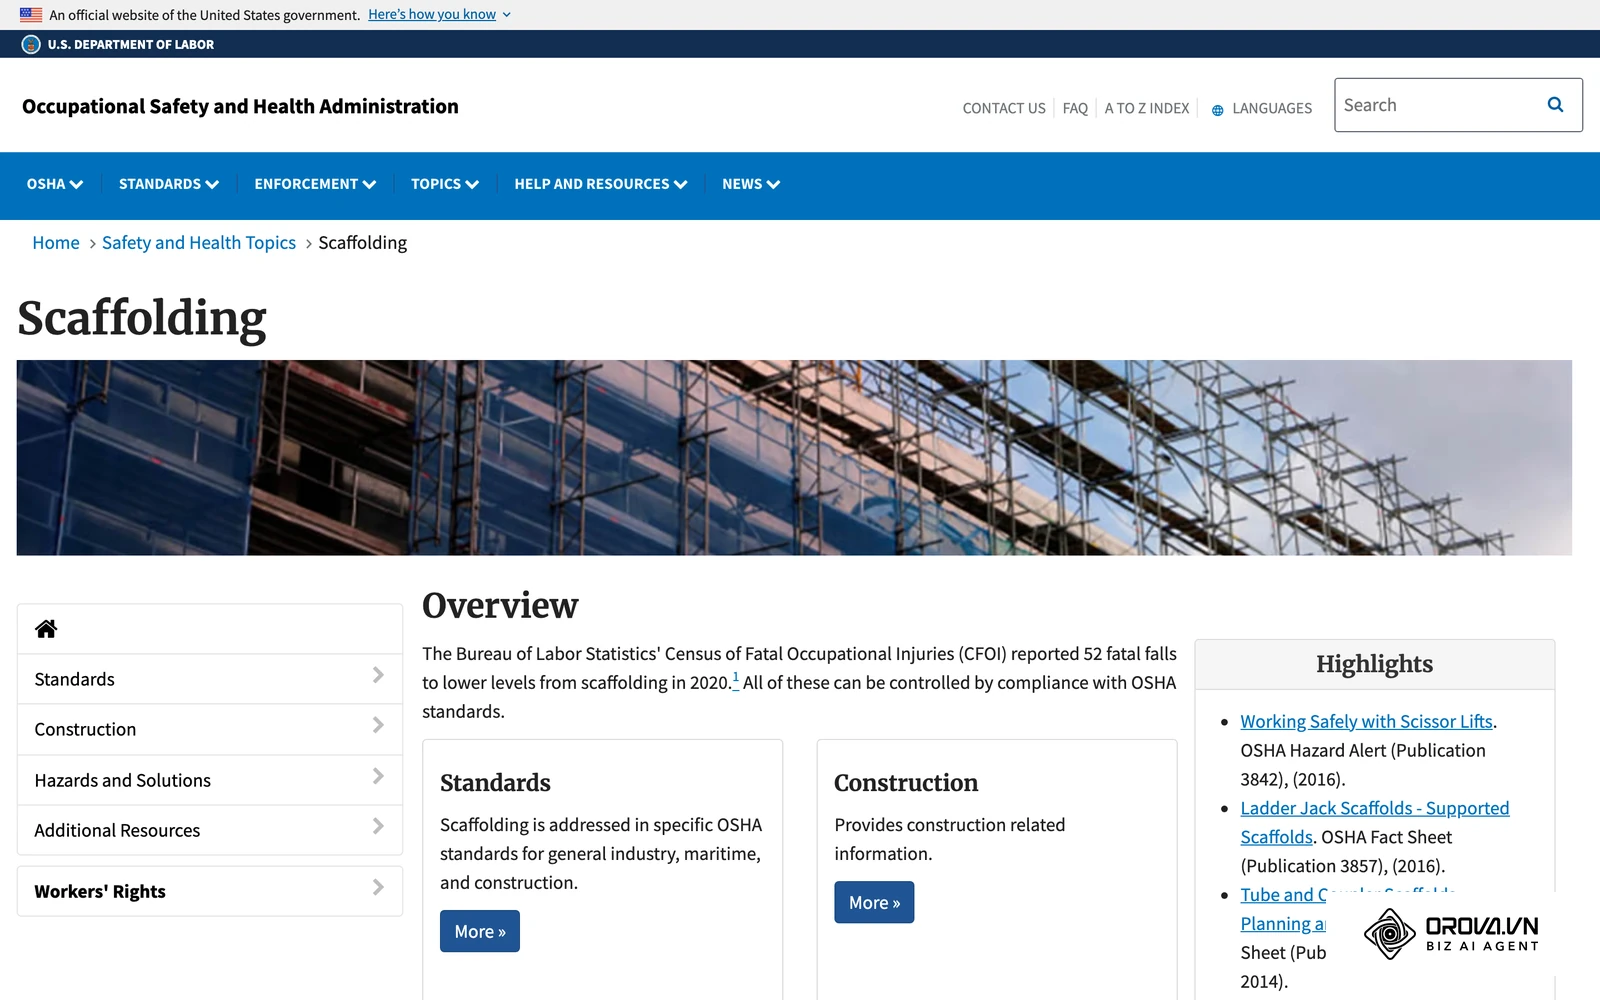Open the FAQ link
1600x1000 pixels.
(x=1075, y=108)
